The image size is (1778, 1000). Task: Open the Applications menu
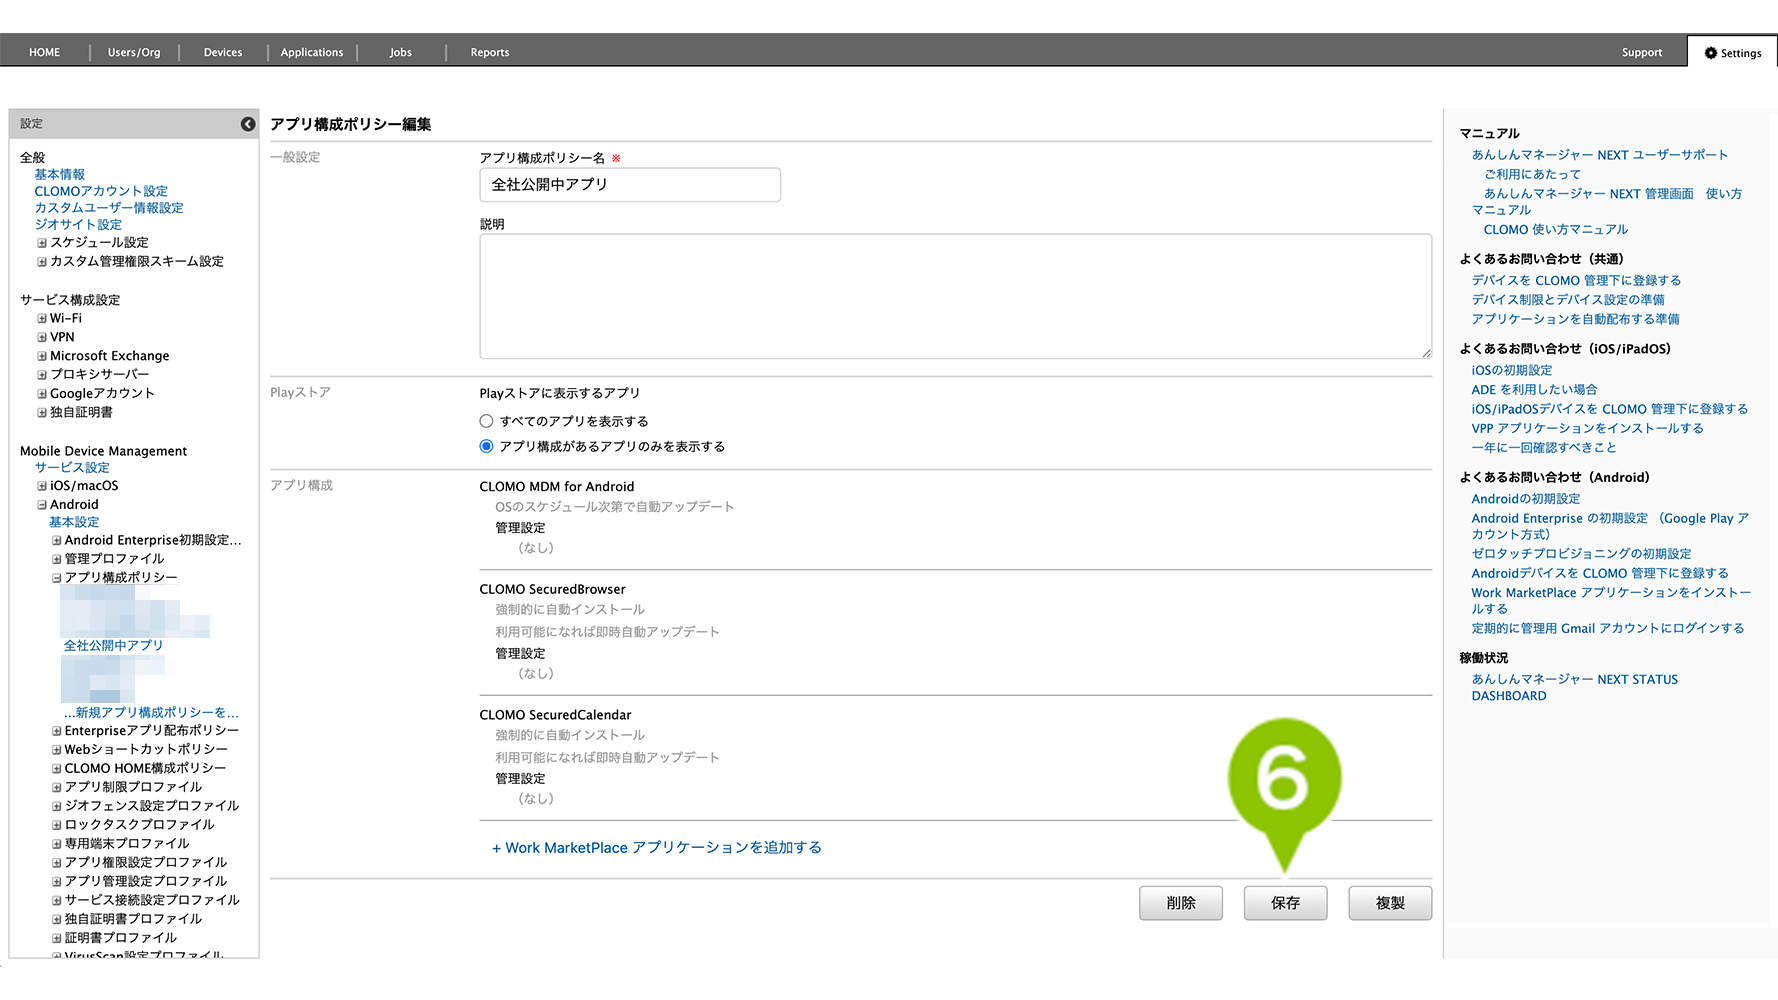pos(312,52)
